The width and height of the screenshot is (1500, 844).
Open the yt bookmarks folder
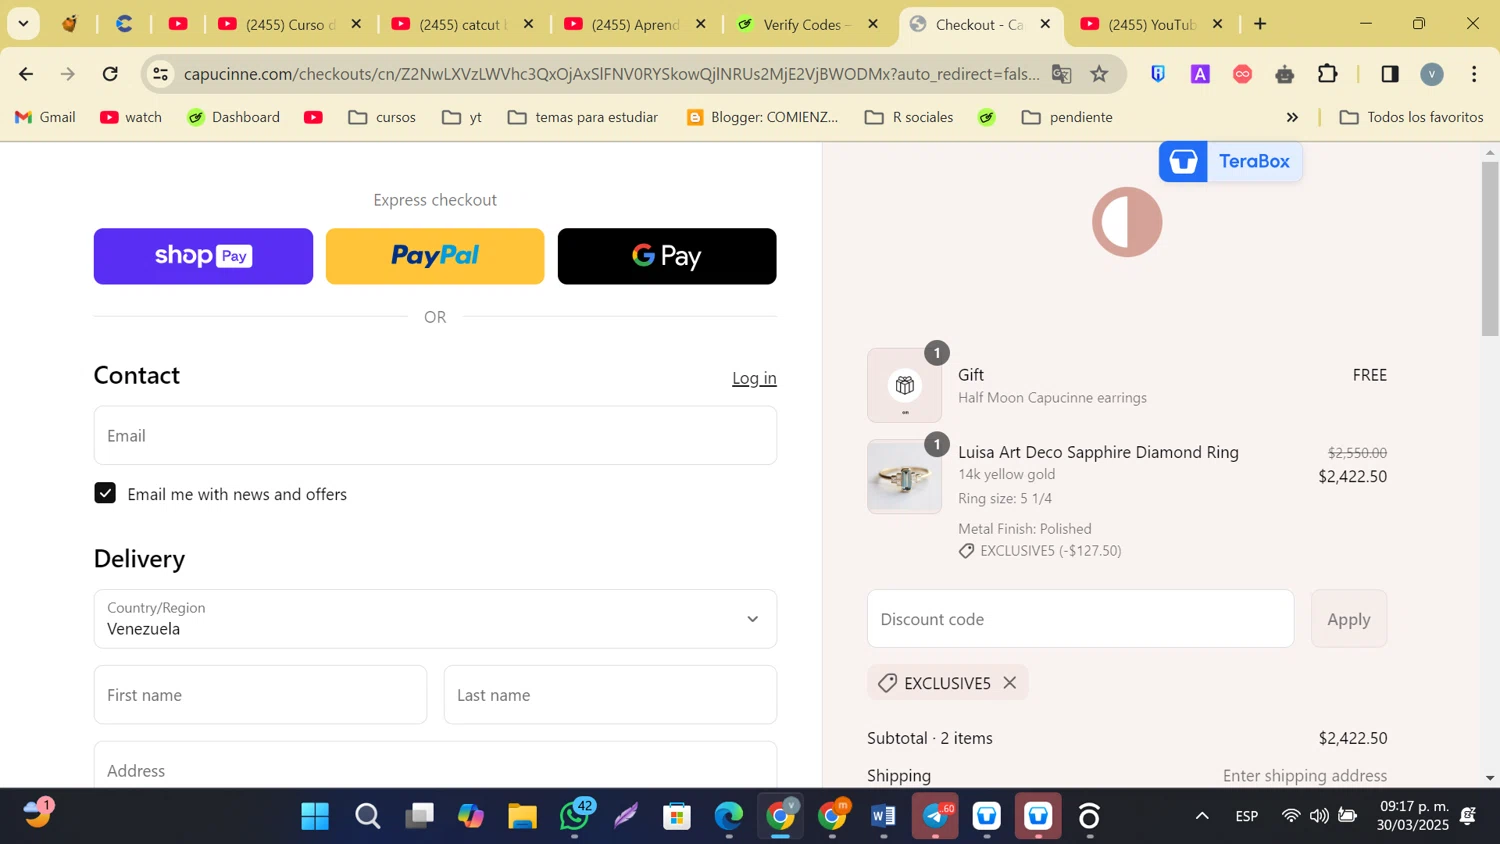click(x=462, y=117)
